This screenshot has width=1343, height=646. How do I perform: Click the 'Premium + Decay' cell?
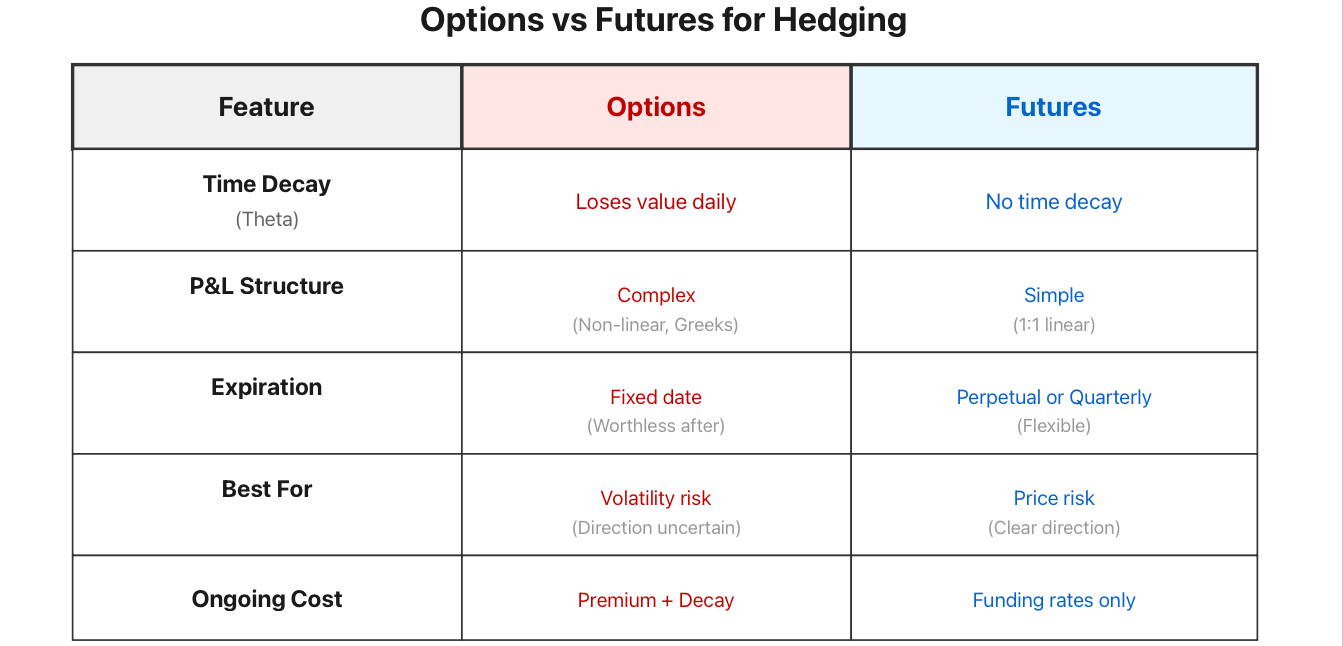coord(656,600)
